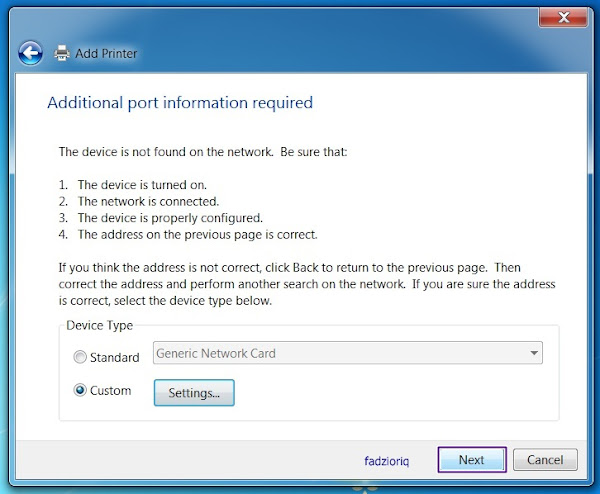
Task: Proceed with the Next button
Action: coord(472,460)
